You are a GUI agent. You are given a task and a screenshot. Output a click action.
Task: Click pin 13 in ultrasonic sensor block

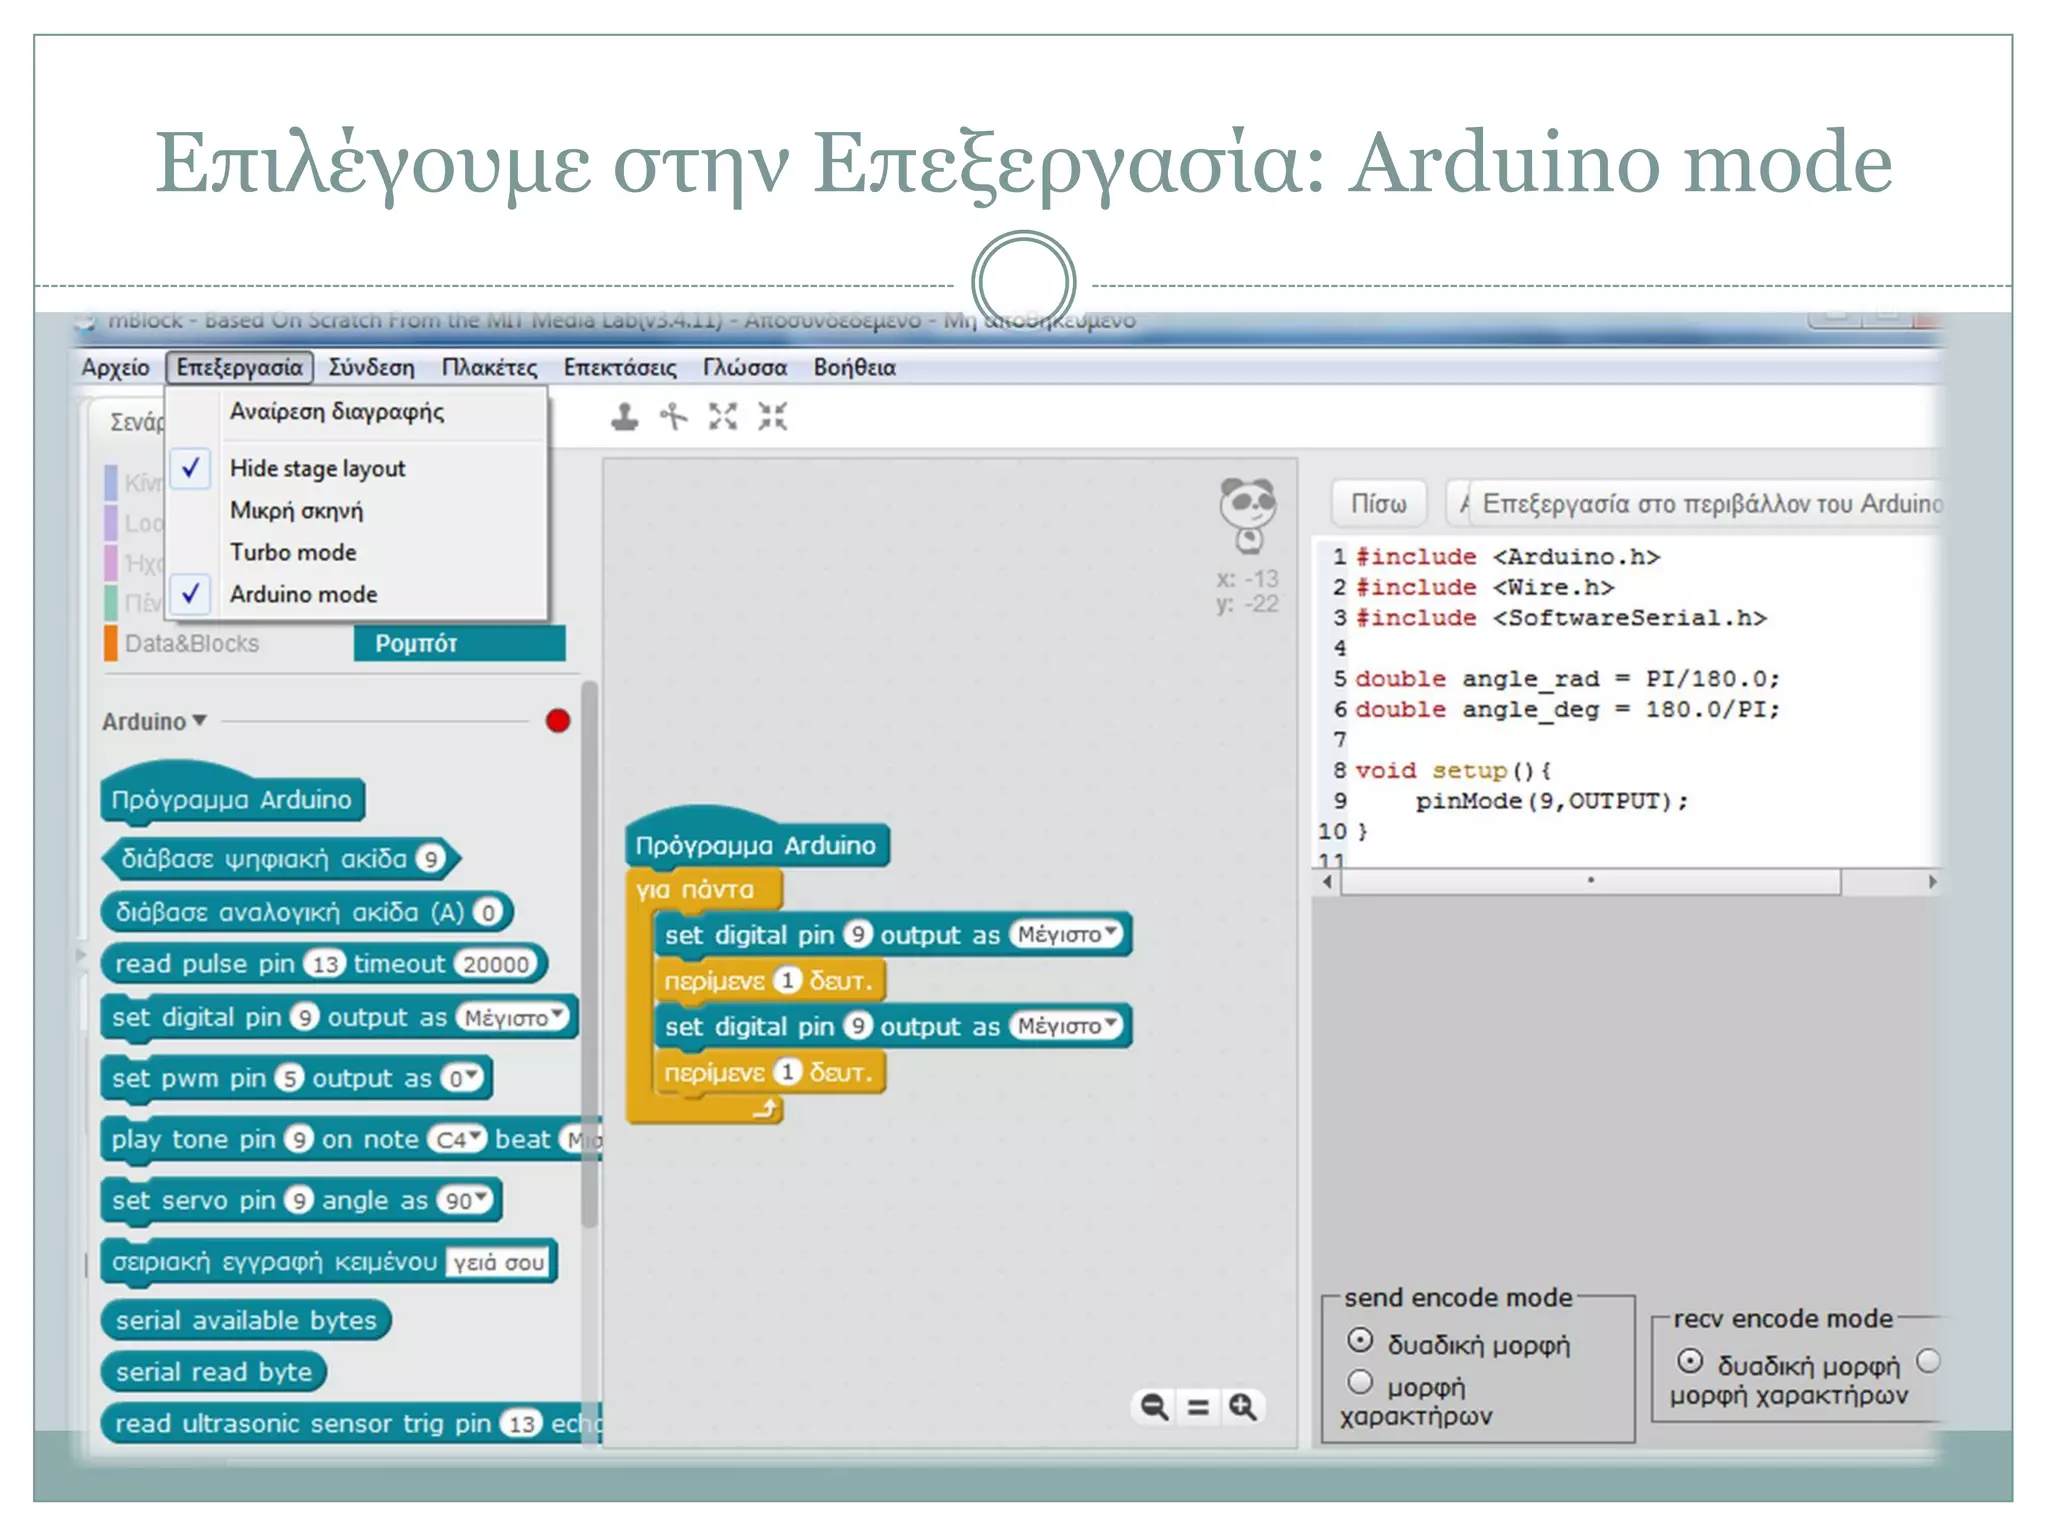pos(522,1423)
